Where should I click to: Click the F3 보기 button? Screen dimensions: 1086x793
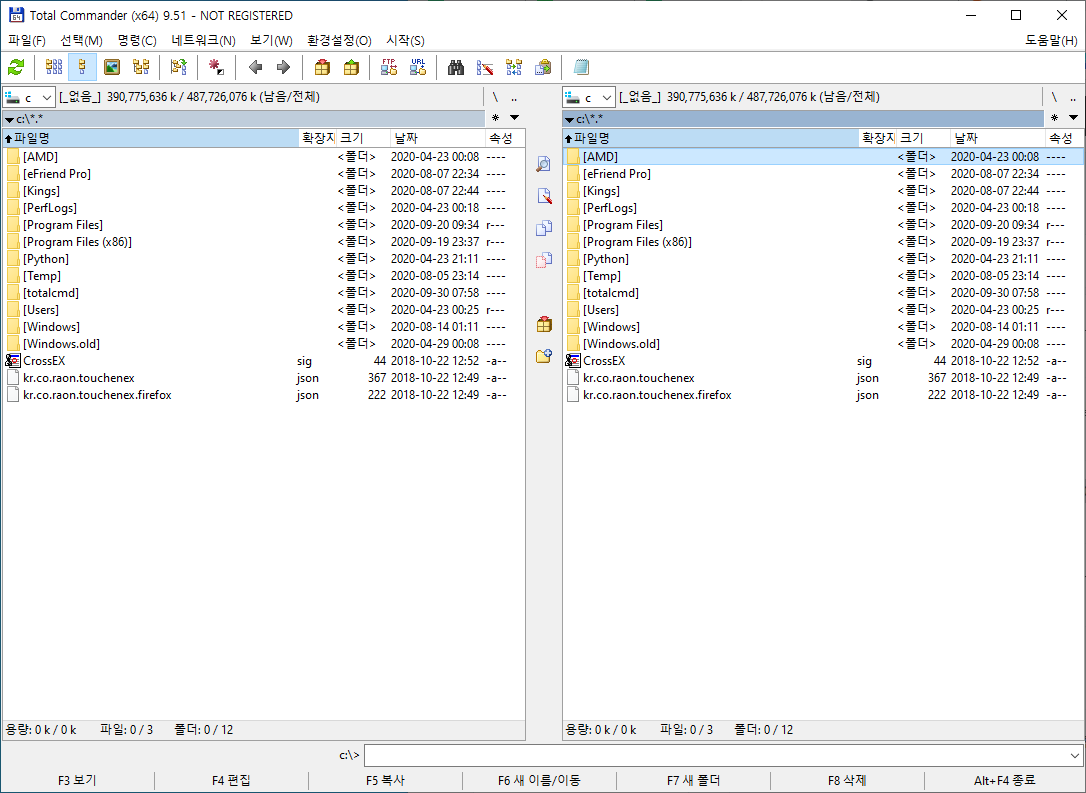tap(77, 781)
